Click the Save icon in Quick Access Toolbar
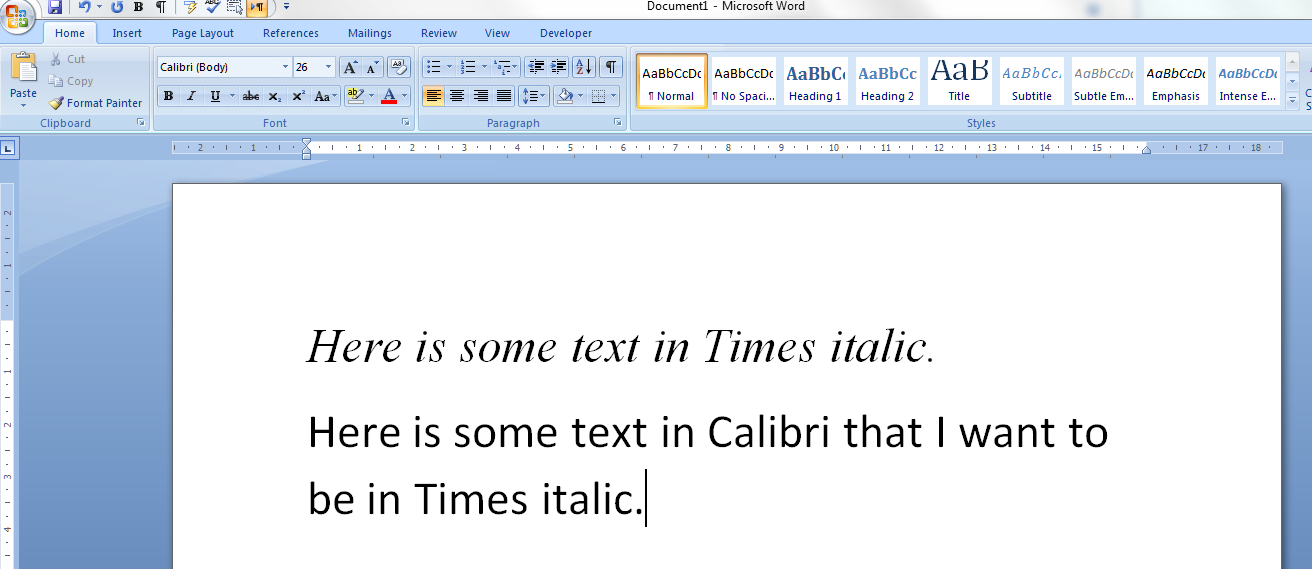This screenshot has height=569, width=1312. (55, 7)
